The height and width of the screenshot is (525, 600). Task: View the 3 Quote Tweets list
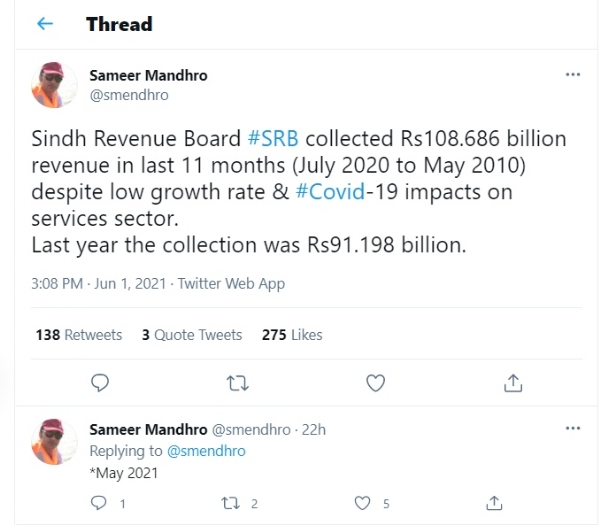coord(192,335)
